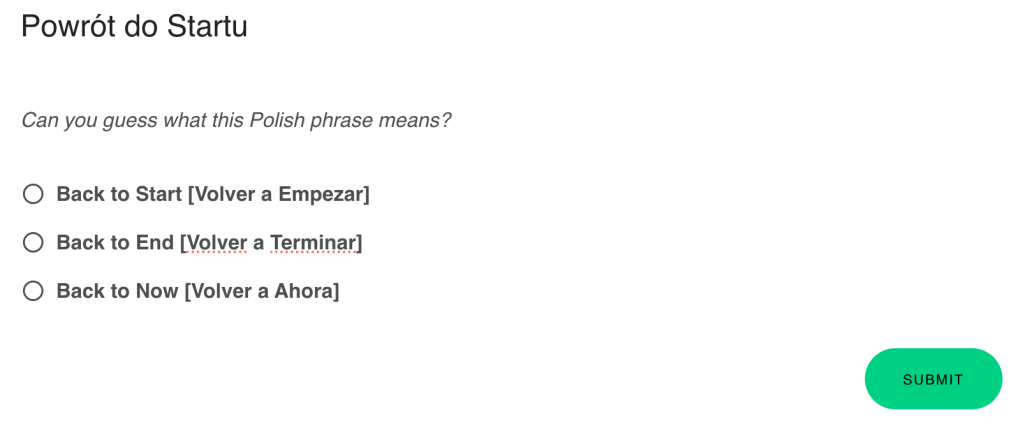Click the 'Can you guess' question text

point(236,121)
